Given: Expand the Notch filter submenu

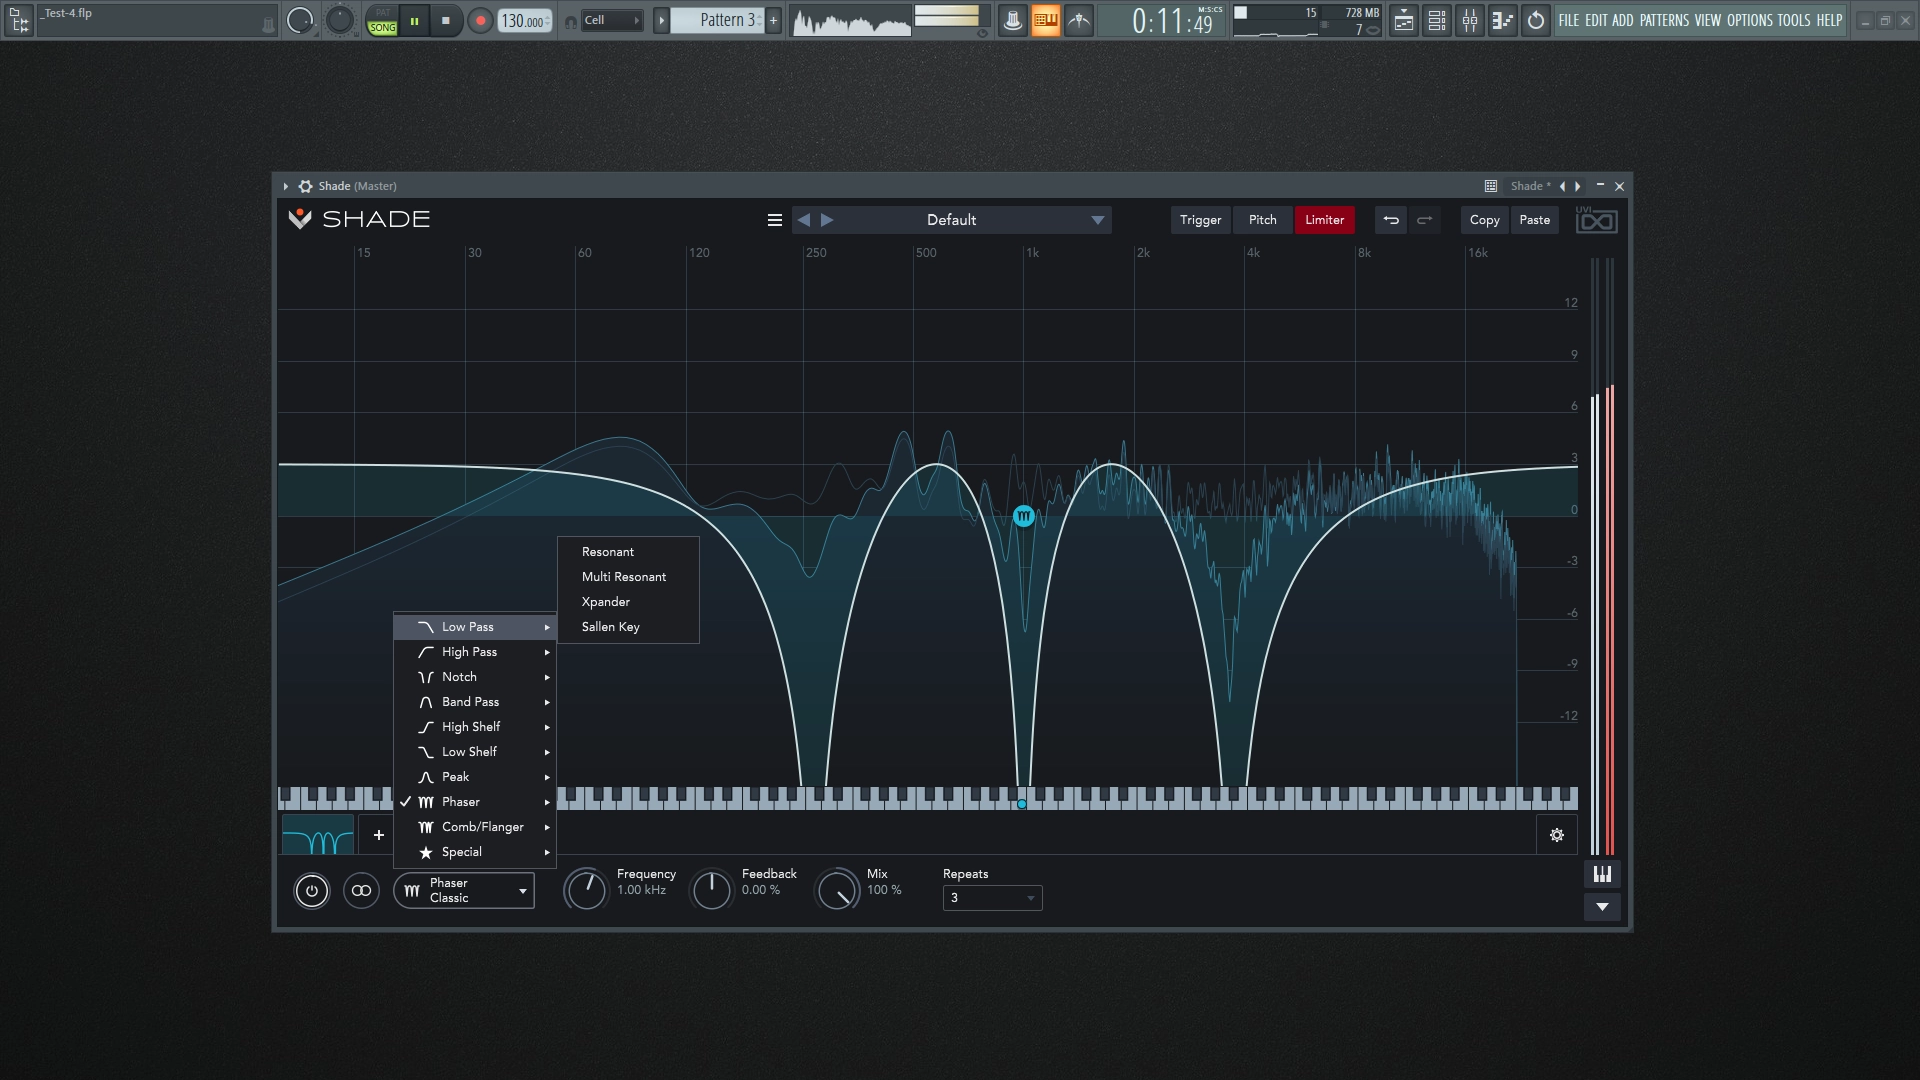Looking at the screenshot, I should 475,677.
